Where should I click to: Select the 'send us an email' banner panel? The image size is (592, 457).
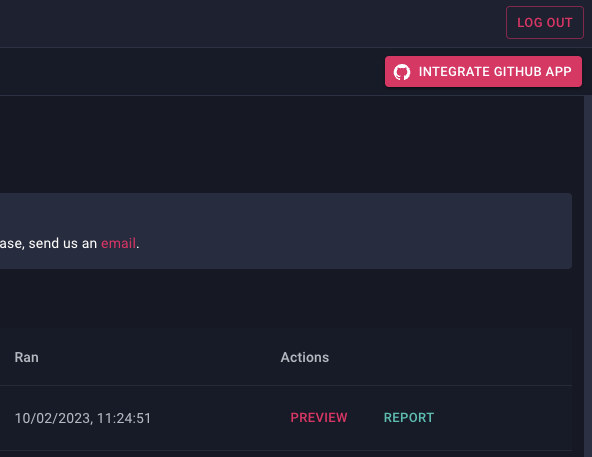coord(286,231)
